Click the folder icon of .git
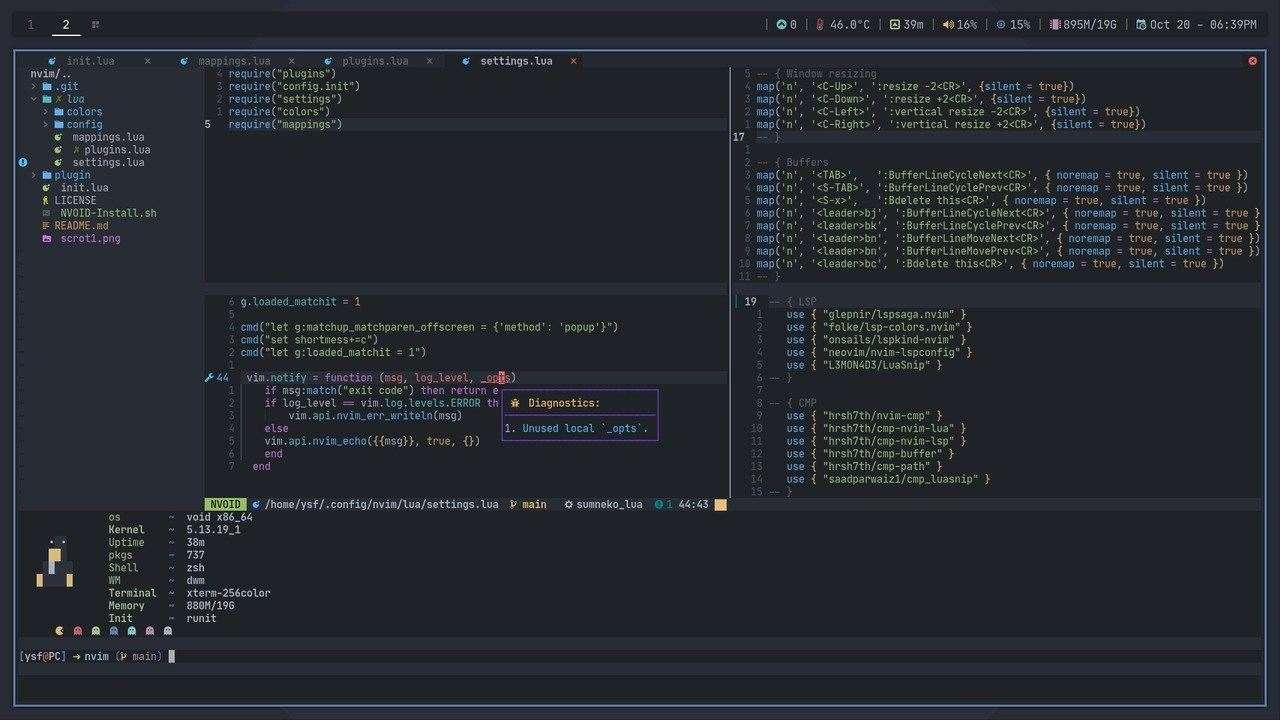 [x=47, y=87]
